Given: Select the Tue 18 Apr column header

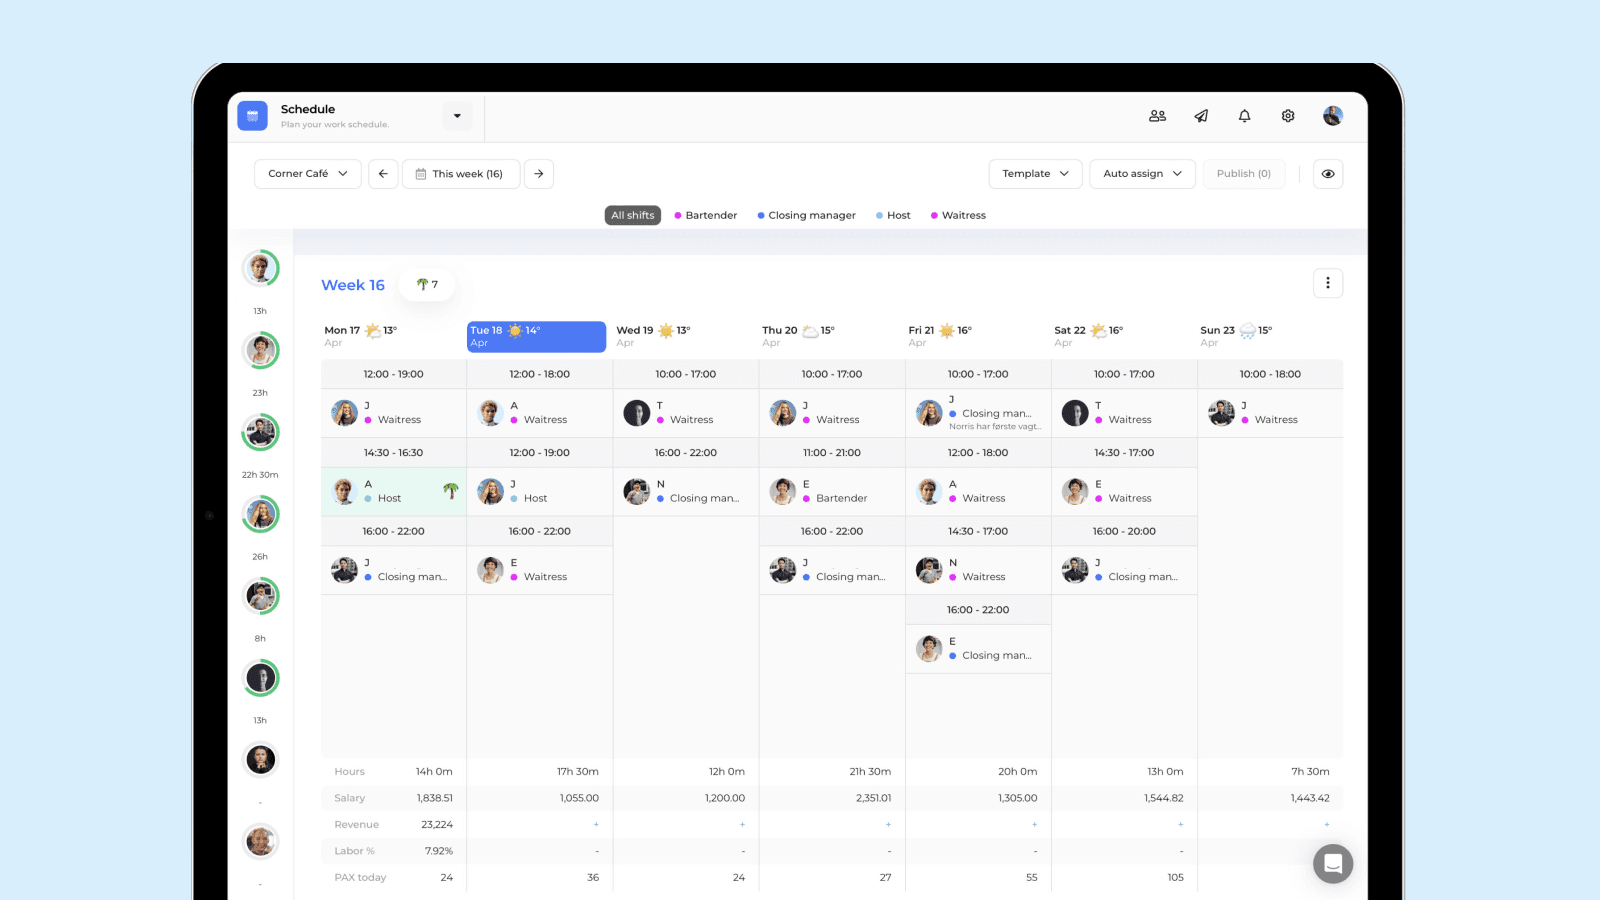Looking at the screenshot, I should [536, 336].
